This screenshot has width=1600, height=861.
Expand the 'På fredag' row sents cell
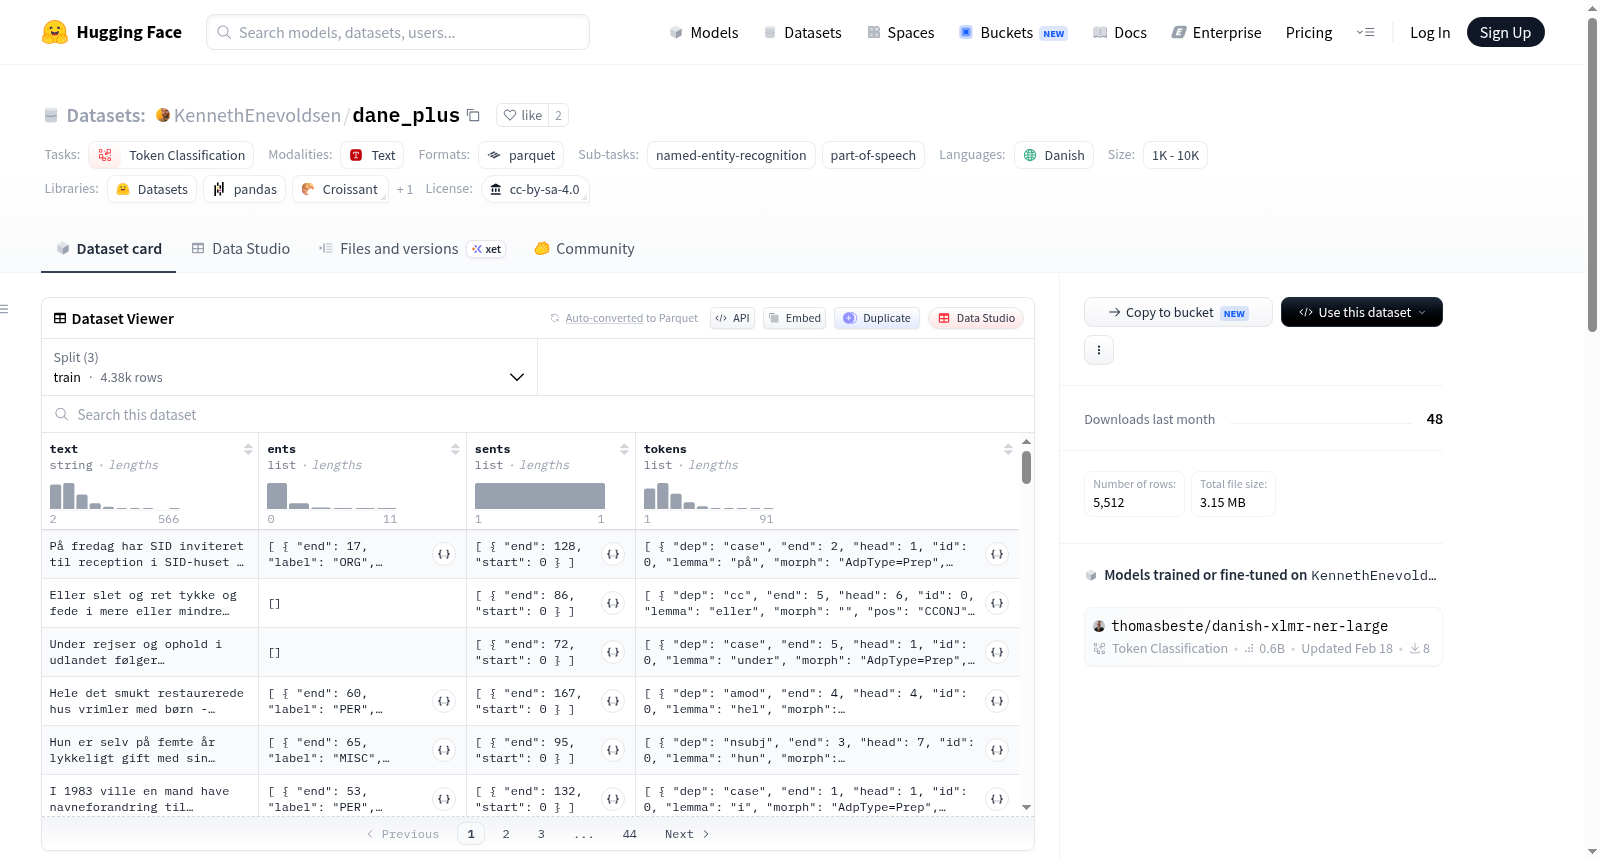click(x=613, y=554)
